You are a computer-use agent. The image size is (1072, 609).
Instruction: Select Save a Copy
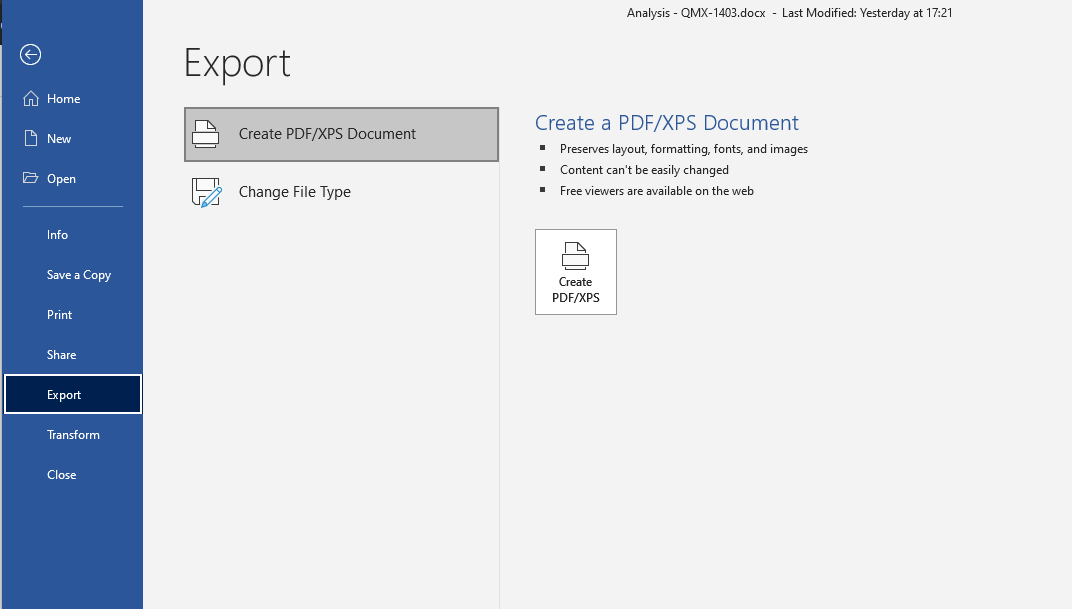pyautogui.click(x=72, y=275)
